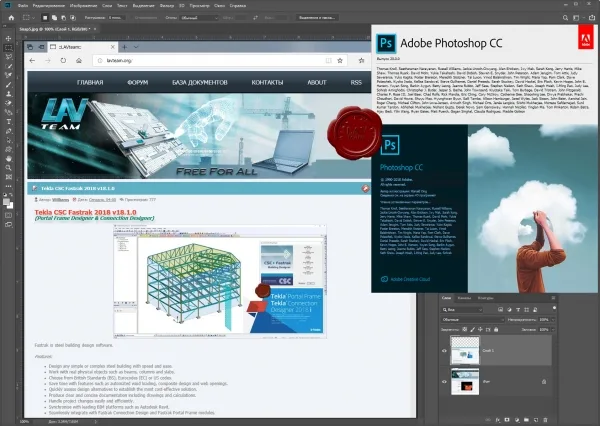Filter layers by smart objects icon

coord(535,310)
